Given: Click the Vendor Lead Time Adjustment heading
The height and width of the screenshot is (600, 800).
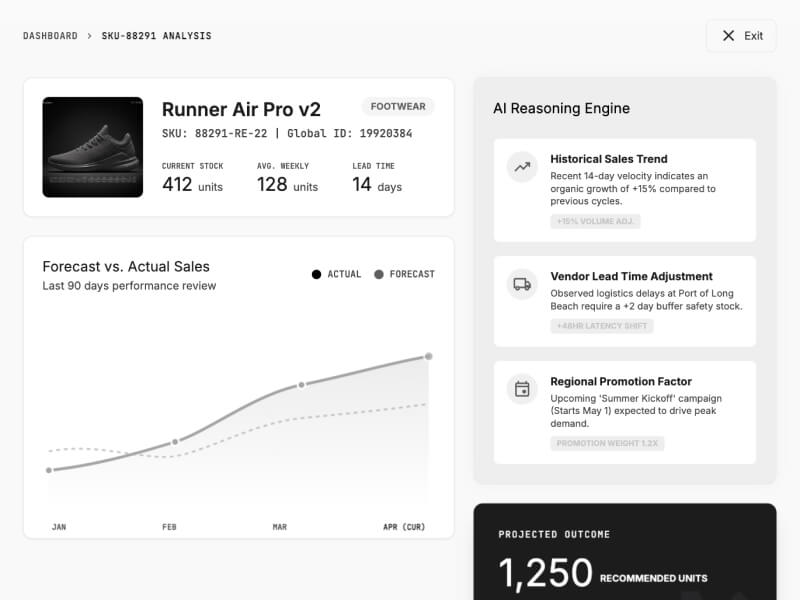Looking at the screenshot, I should [631, 276].
